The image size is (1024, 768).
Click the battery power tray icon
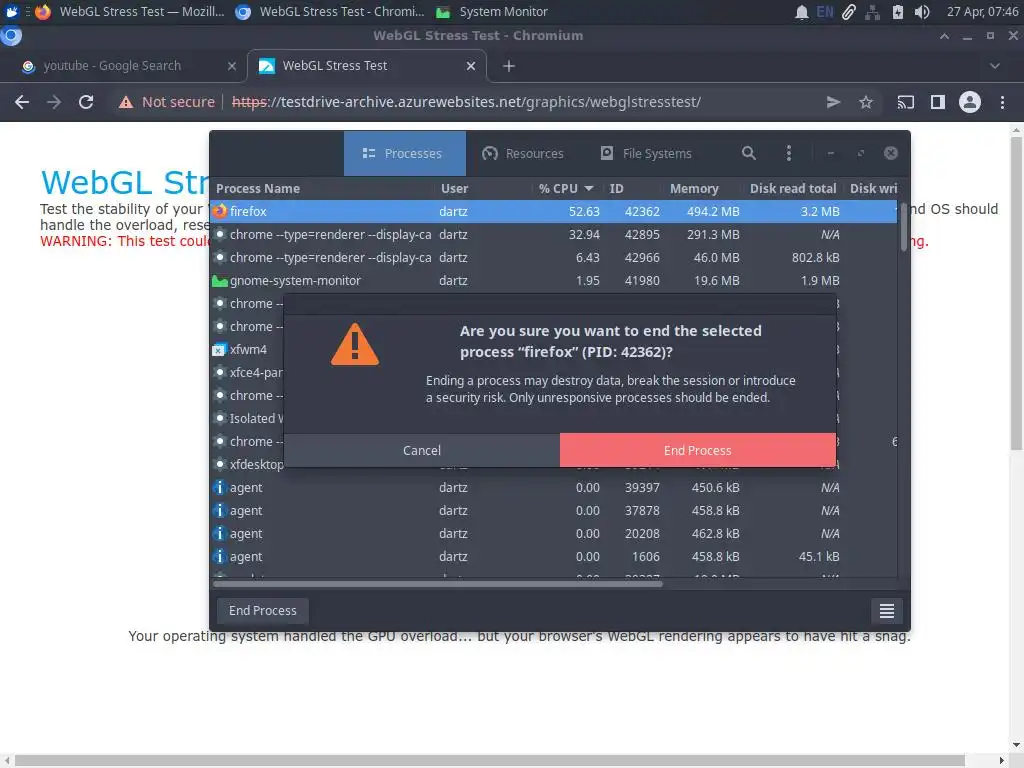tap(898, 12)
